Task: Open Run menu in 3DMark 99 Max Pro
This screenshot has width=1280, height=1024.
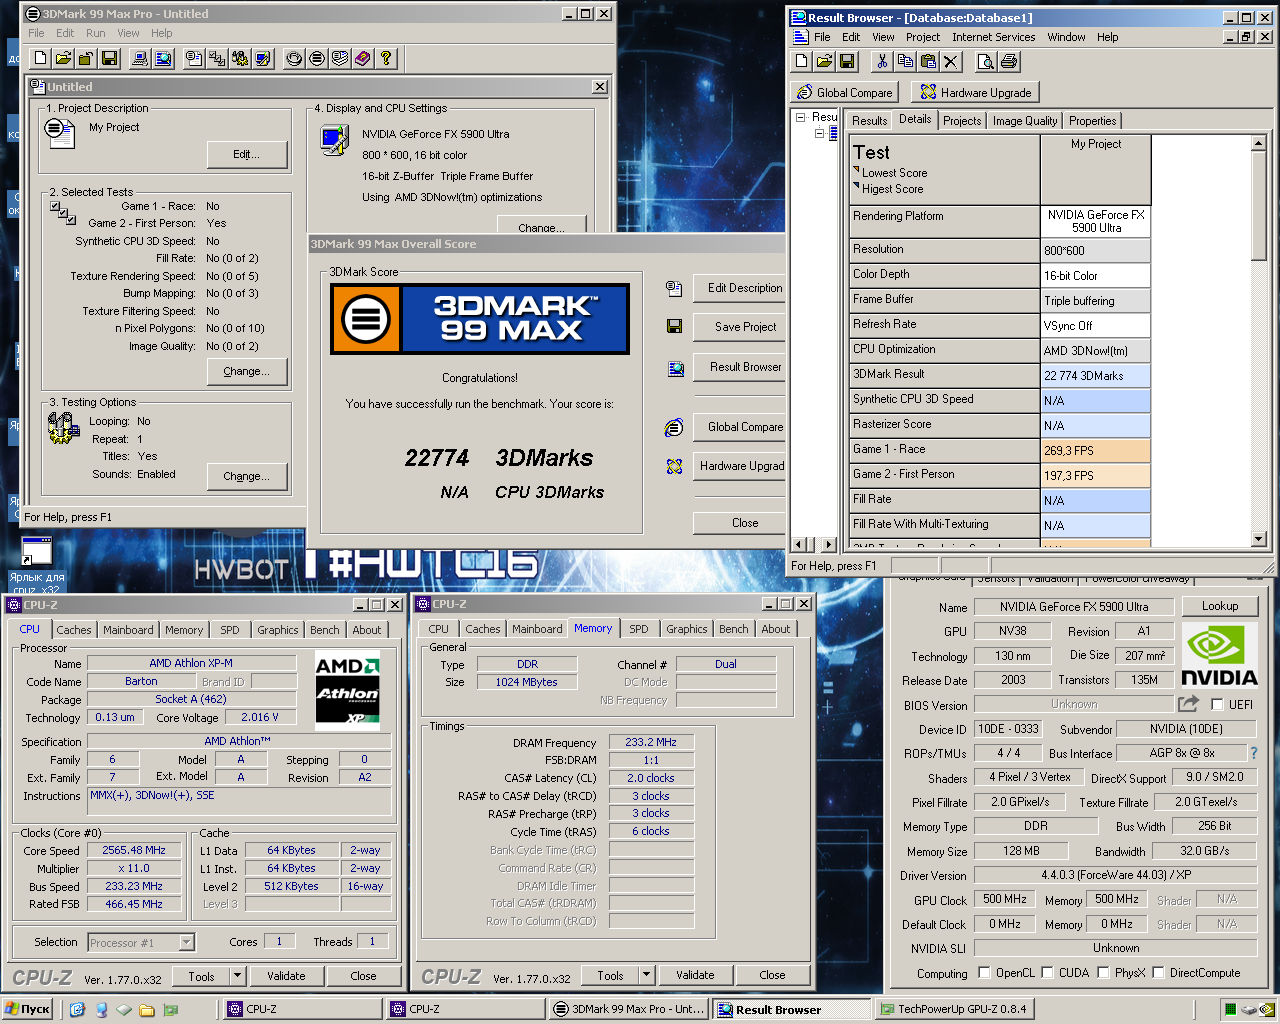Action: (96, 33)
